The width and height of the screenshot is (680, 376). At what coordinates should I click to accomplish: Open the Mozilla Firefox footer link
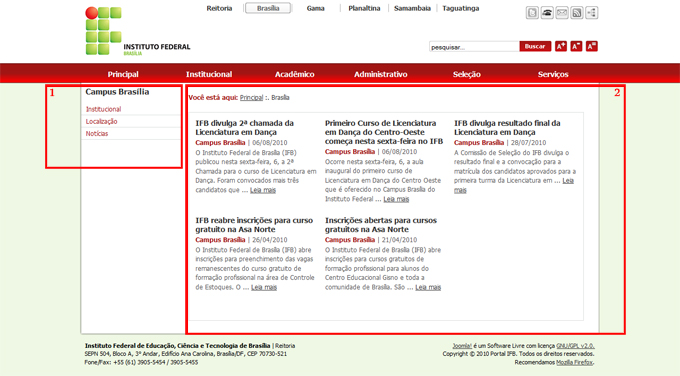point(575,362)
